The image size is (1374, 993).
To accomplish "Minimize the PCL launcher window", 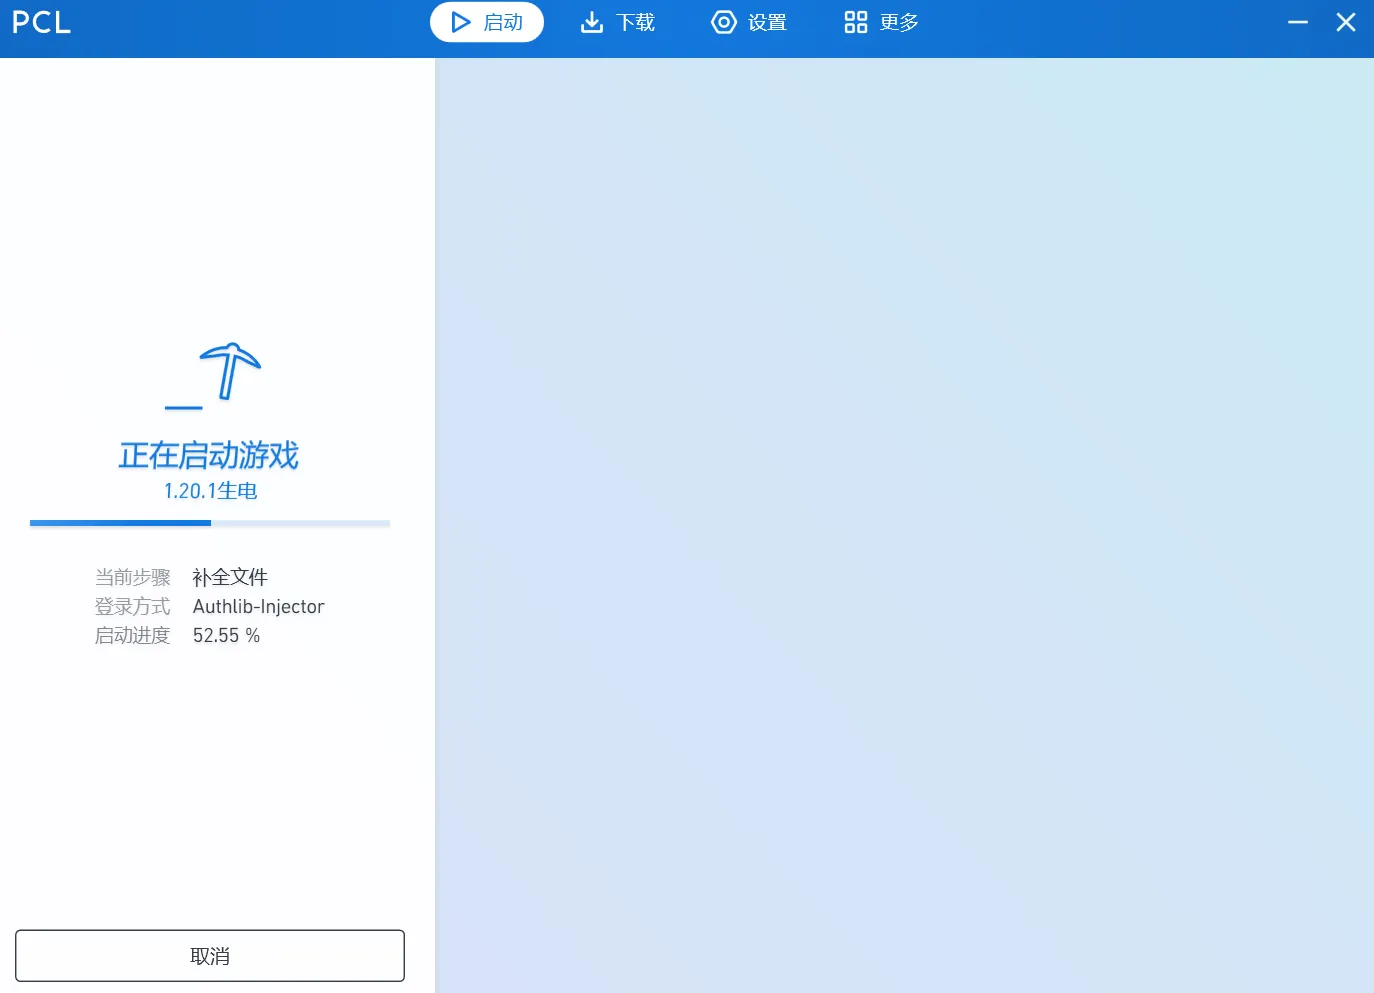I will (x=1298, y=22).
